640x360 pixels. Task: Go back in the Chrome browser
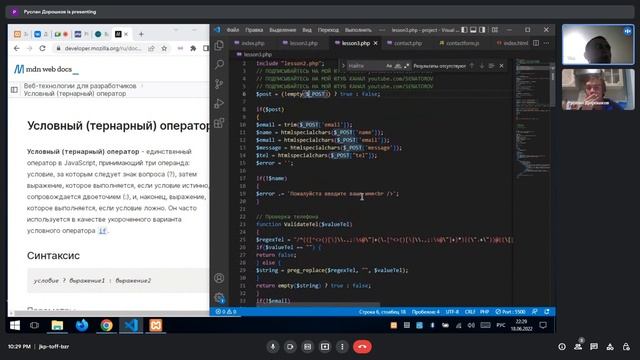(x=17, y=48)
